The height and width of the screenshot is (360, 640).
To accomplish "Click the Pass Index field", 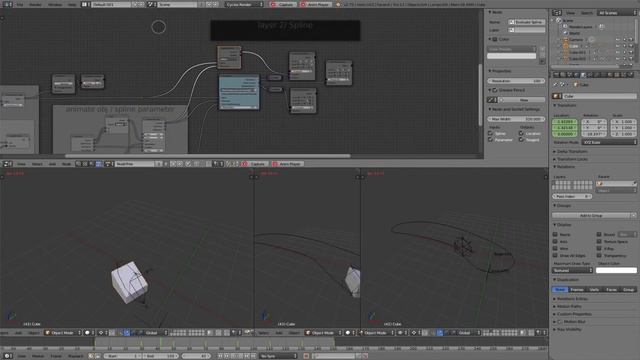I will [572, 196].
